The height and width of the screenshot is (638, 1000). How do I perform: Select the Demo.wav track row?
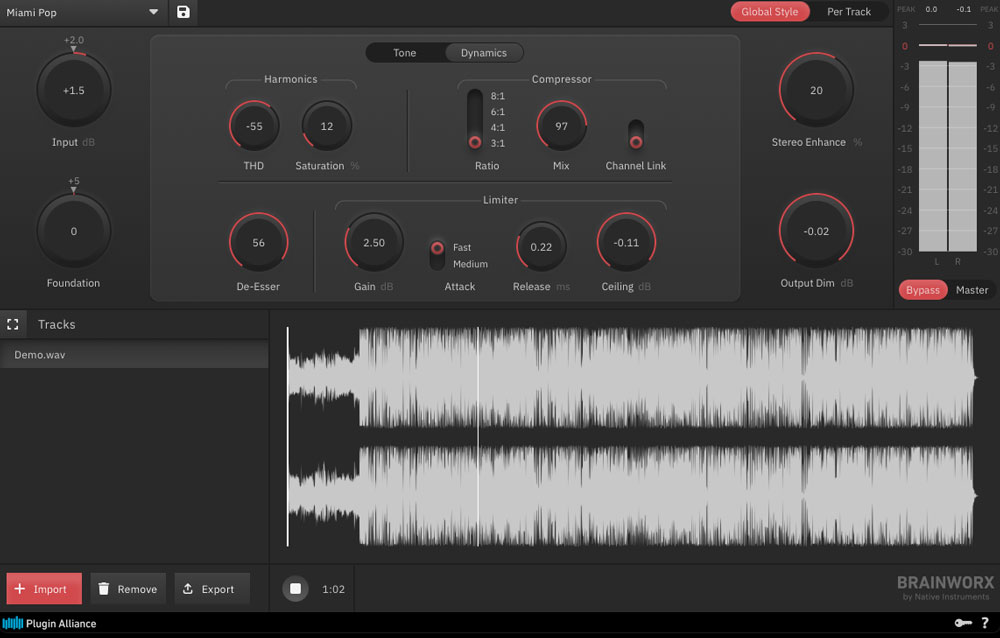[134, 355]
